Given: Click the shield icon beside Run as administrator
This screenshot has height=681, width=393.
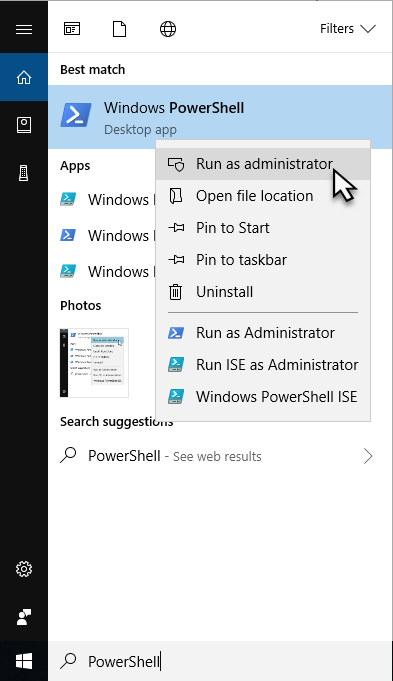Looking at the screenshot, I should tap(176, 164).
